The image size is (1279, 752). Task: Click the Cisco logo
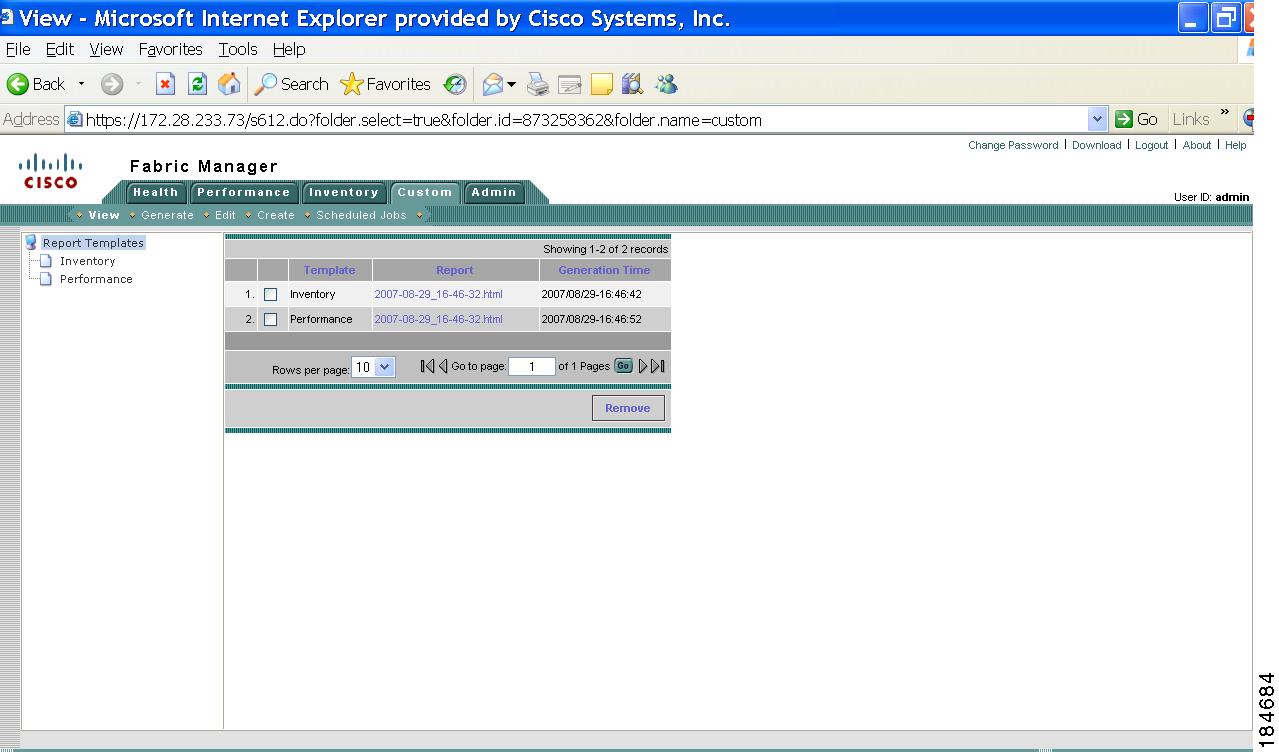coord(51,170)
